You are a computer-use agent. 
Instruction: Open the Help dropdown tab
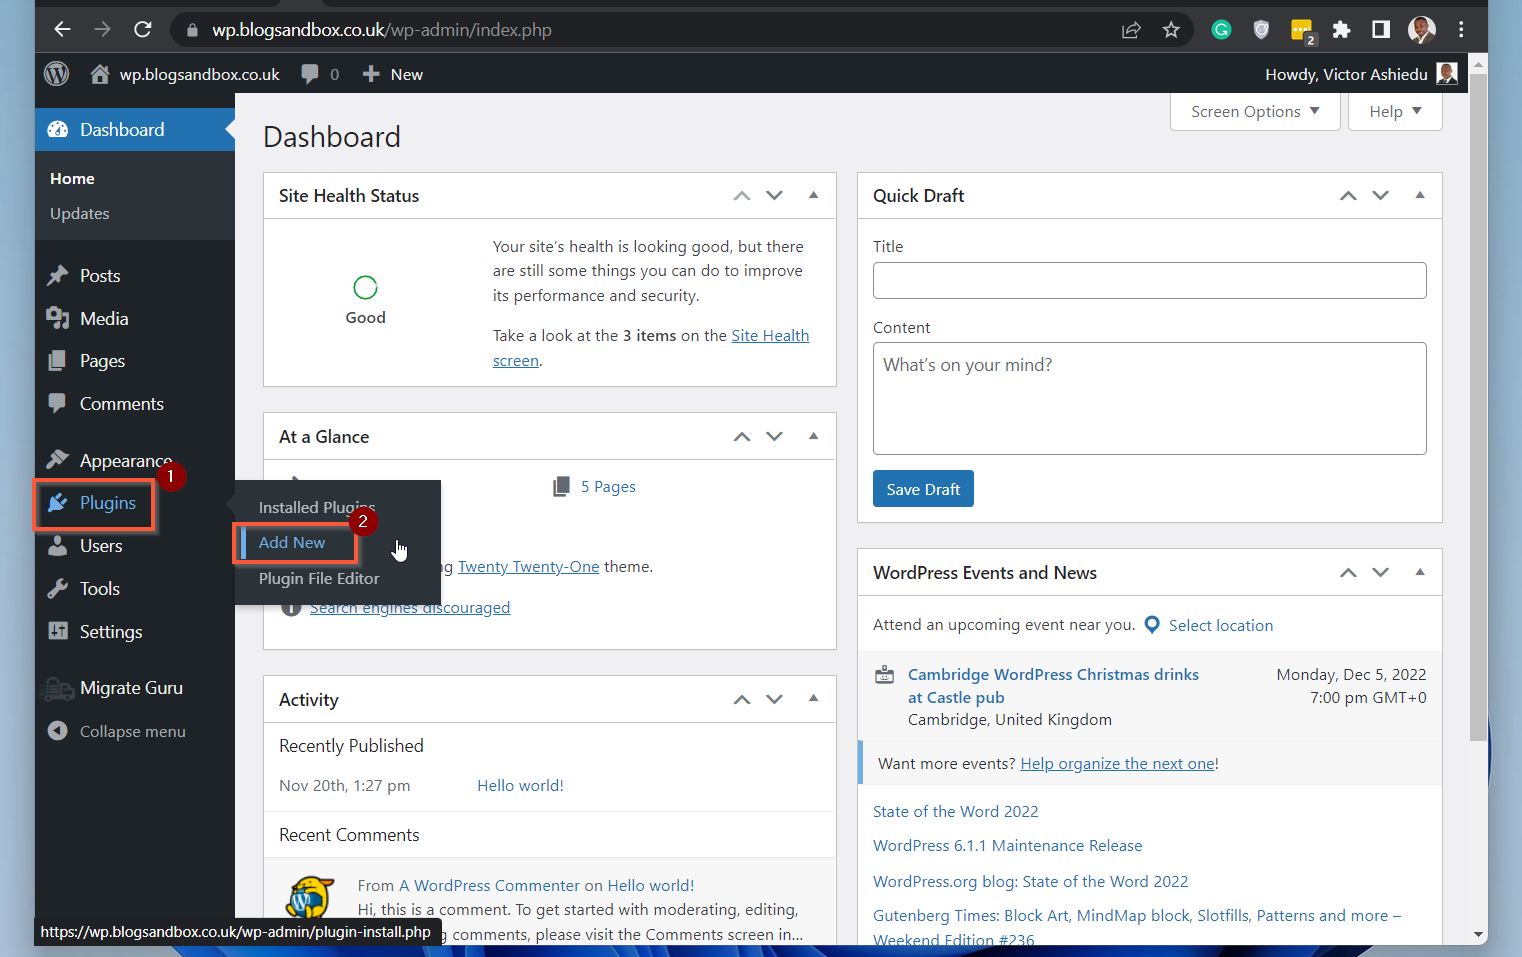(x=1395, y=111)
